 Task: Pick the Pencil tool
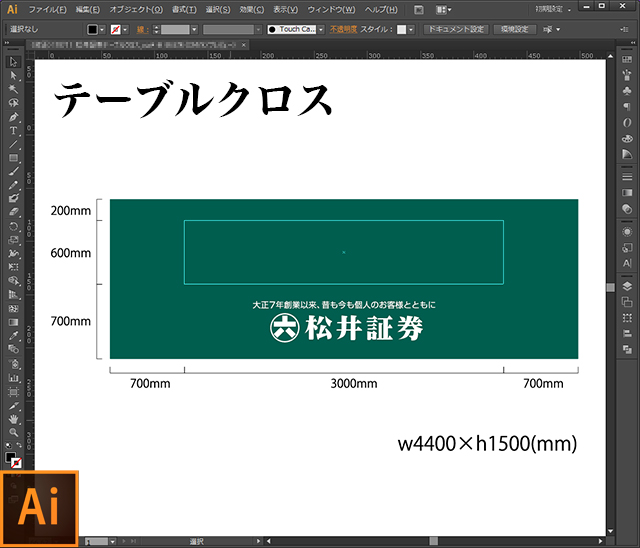(13, 185)
